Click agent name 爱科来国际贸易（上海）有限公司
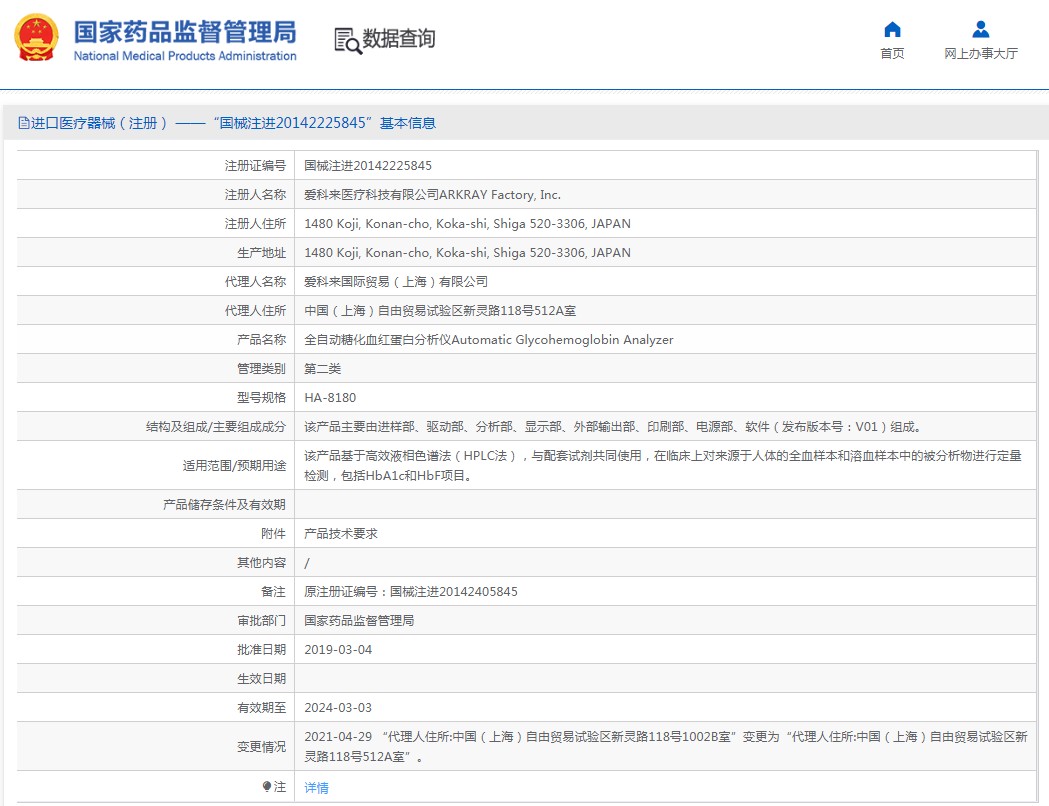Image resolution: width=1049 pixels, height=806 pixels. pyautogui.click(x=396, y=282)
